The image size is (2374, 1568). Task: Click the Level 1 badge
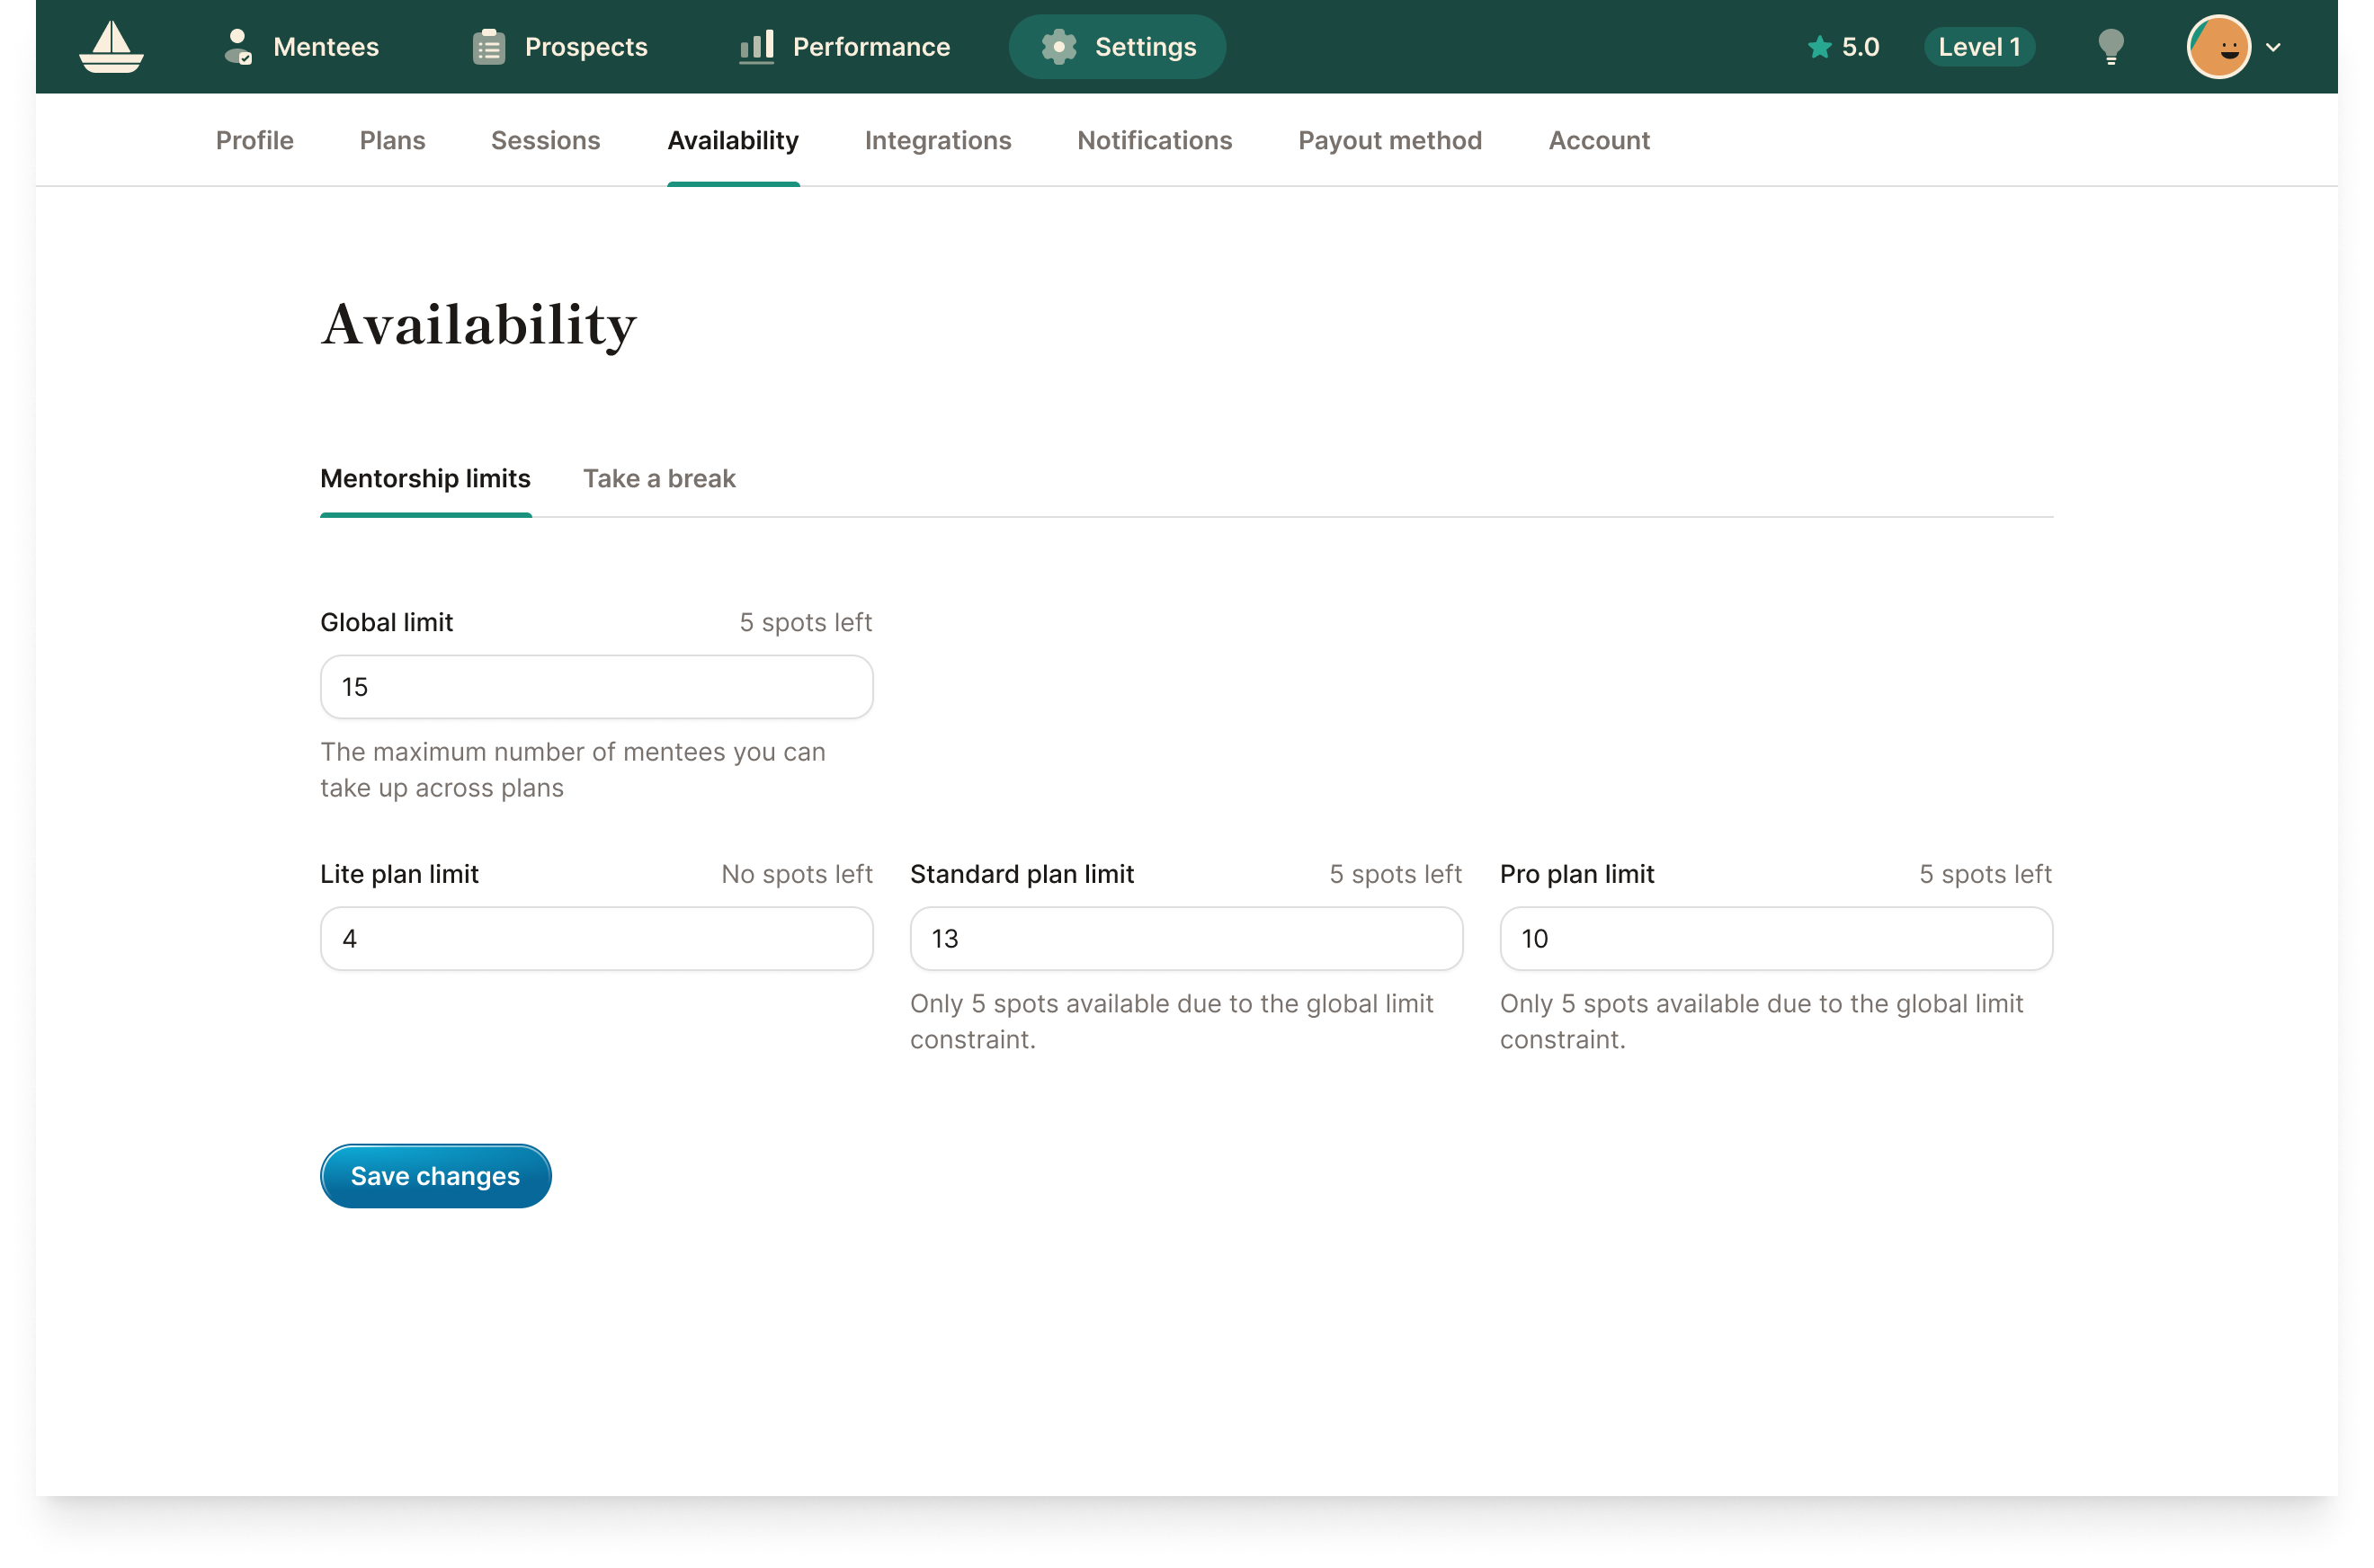pyautogui.click(x=1979, y=47)
